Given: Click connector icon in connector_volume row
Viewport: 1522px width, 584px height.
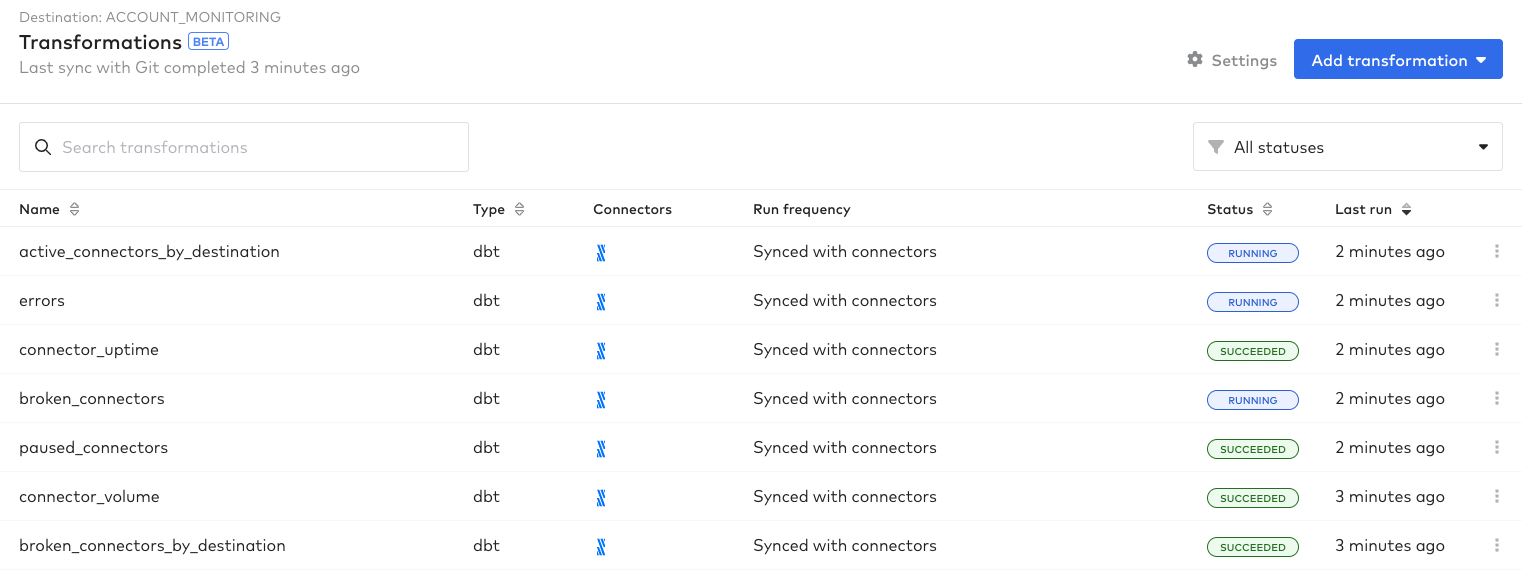Looking at the screenshot, I should click(x=601, y=498).
